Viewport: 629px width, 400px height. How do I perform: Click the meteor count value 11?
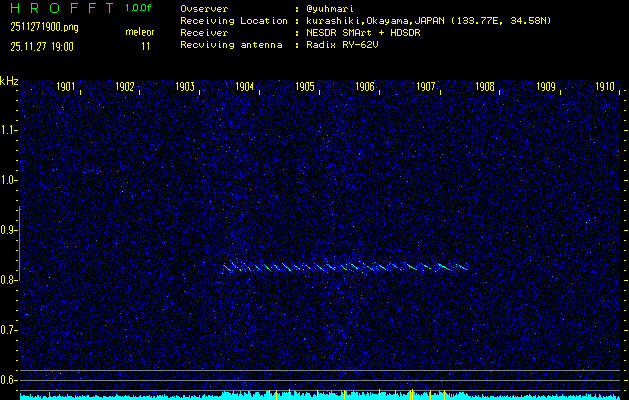145,46
